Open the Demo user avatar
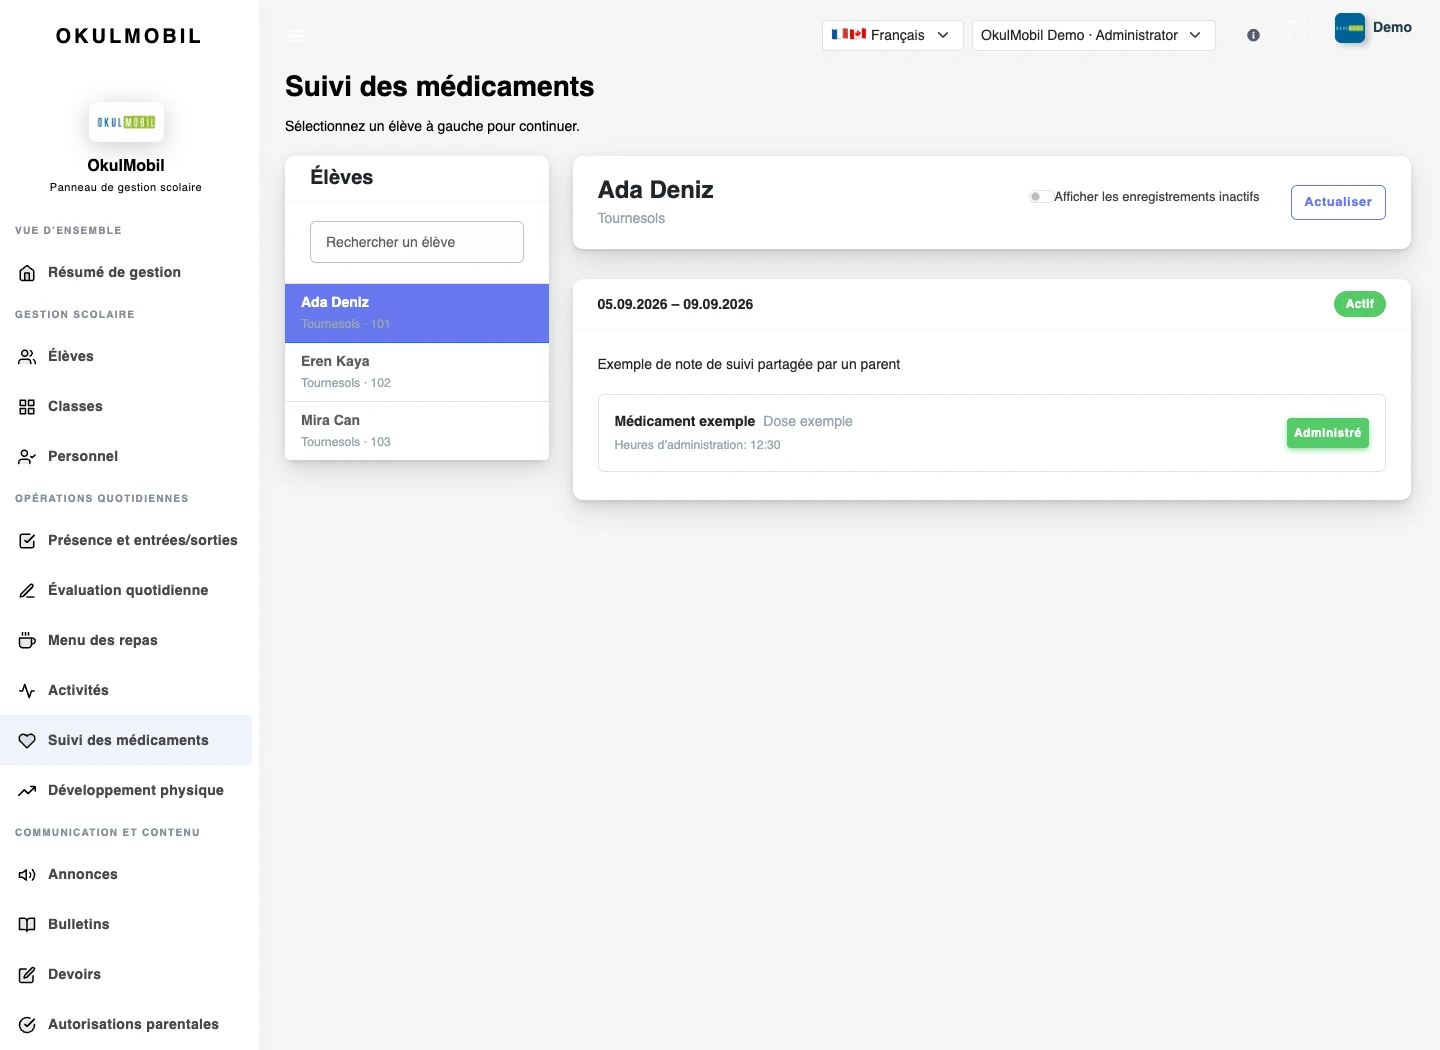The height and width of the screenshot is (1050, 1440). pyautogui.click(x=1350, y=28)
